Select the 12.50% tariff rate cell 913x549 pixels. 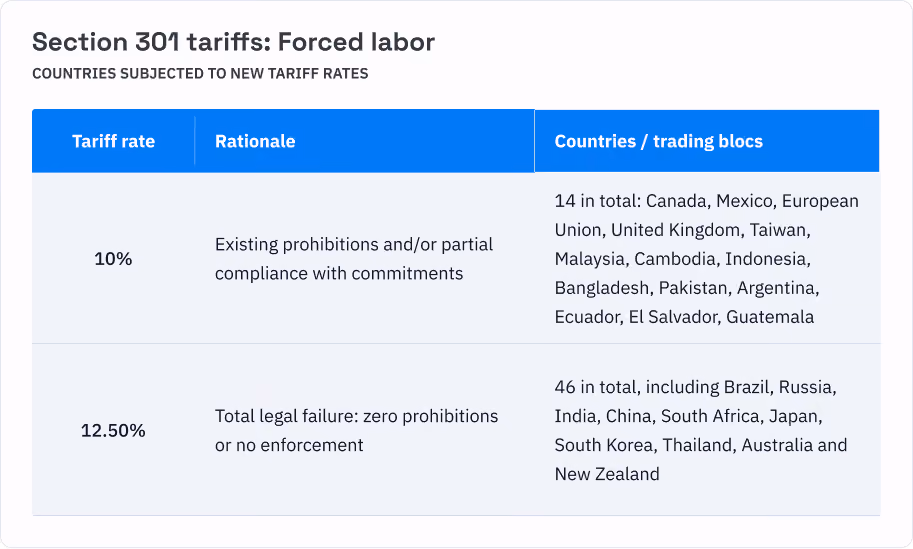point(114,430)
